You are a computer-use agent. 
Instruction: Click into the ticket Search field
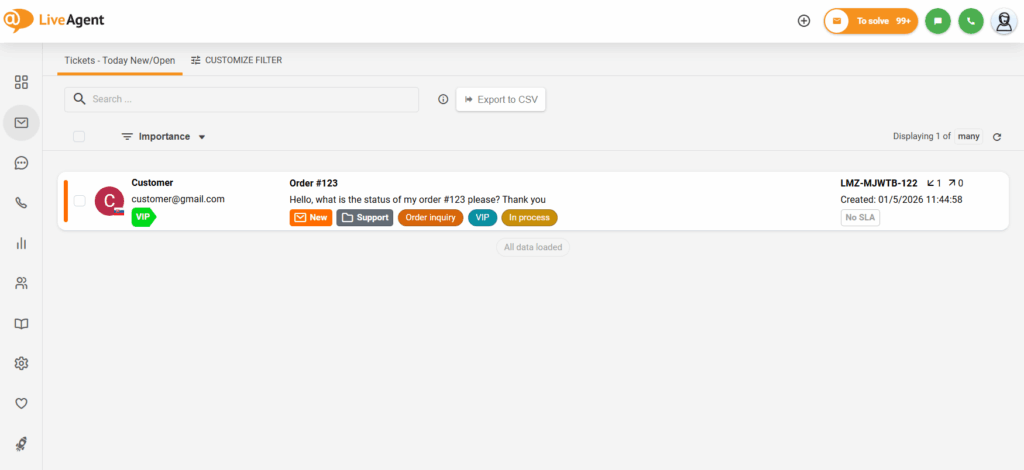pos(250,99)
